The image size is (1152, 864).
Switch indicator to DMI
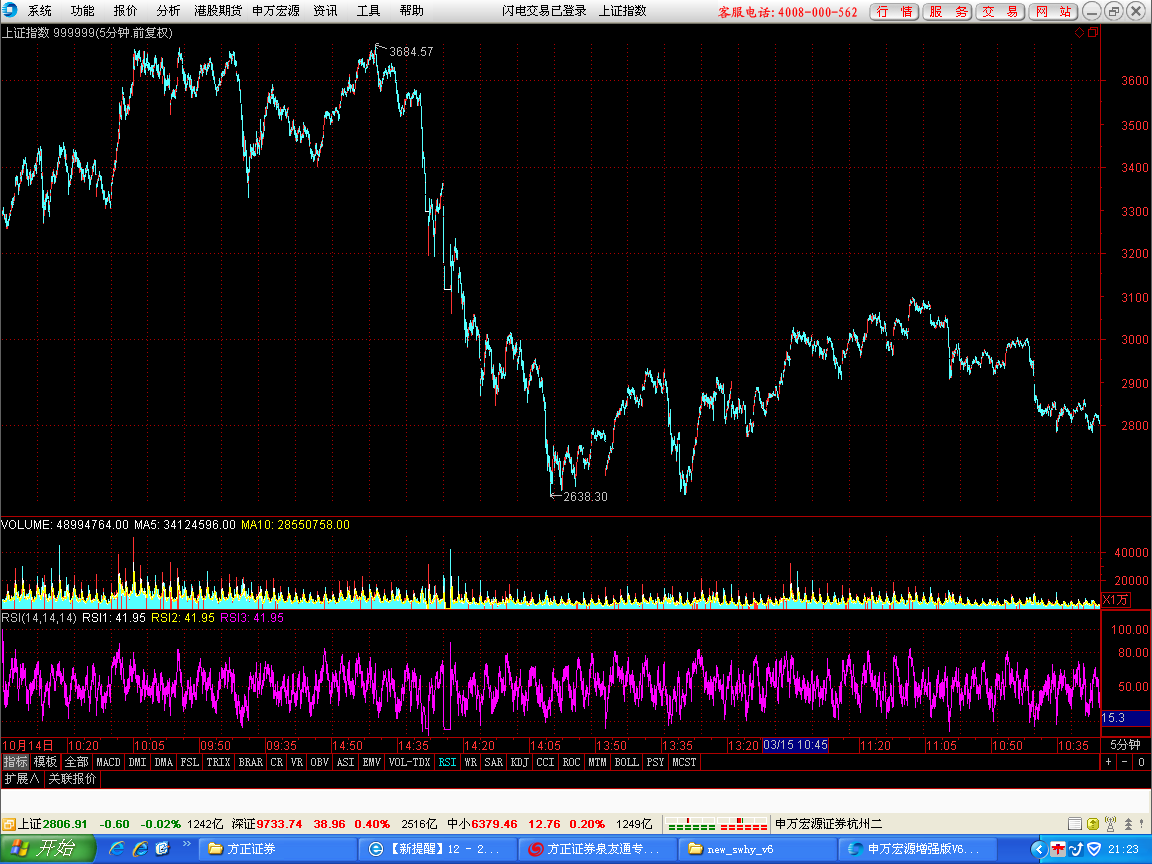(137, 762)
